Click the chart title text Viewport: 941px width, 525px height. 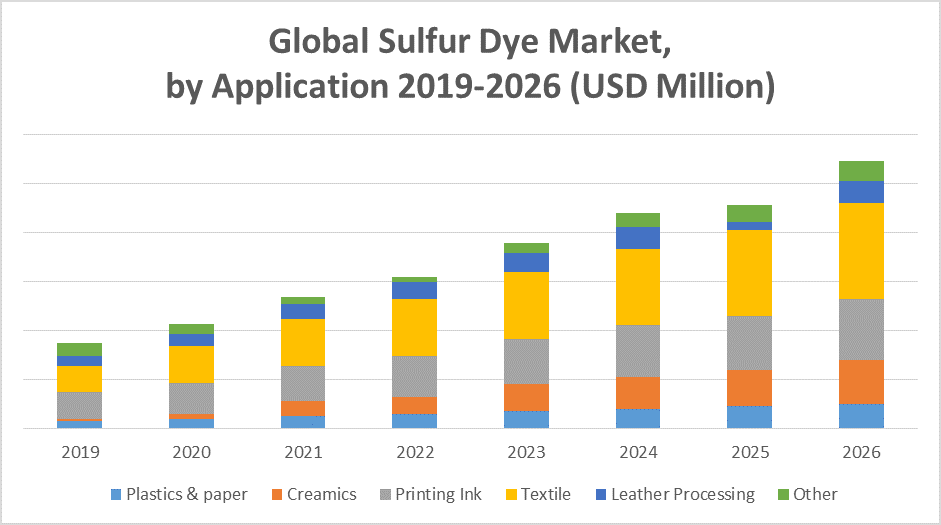pyautogui.click(x=470, y=64)
